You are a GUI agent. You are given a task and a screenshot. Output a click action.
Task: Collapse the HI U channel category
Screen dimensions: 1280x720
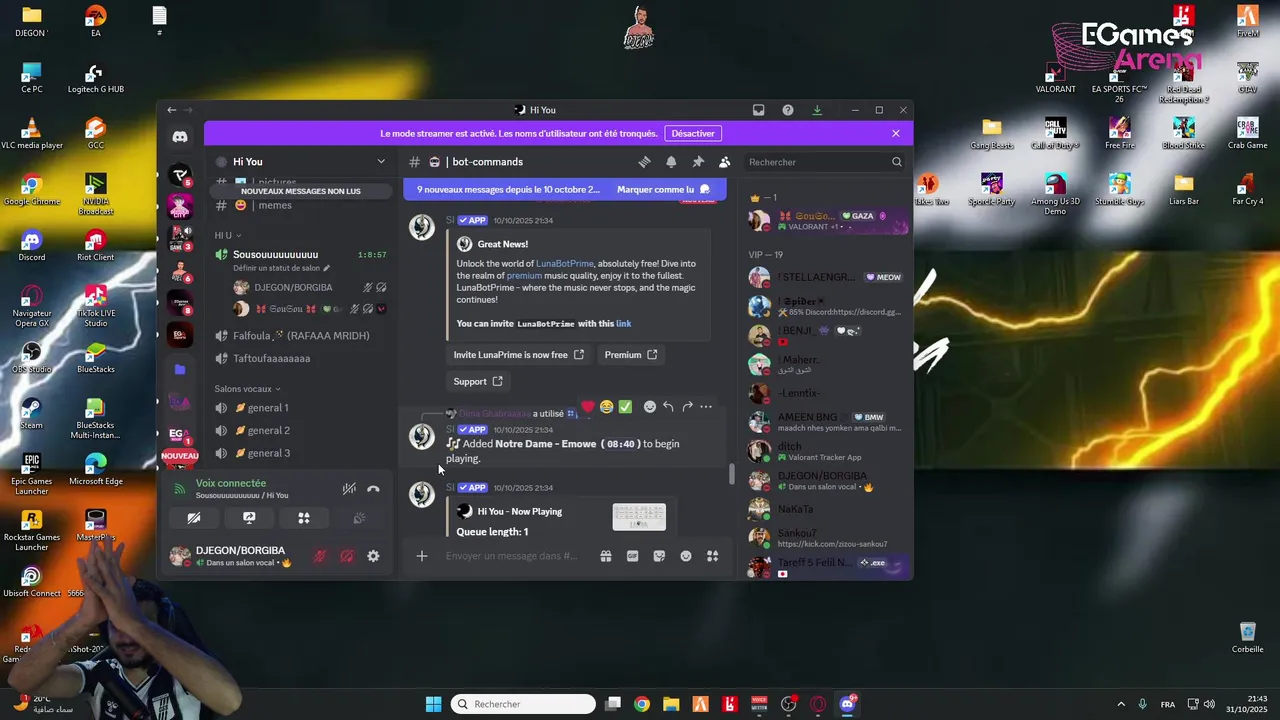tap(228, 235)
